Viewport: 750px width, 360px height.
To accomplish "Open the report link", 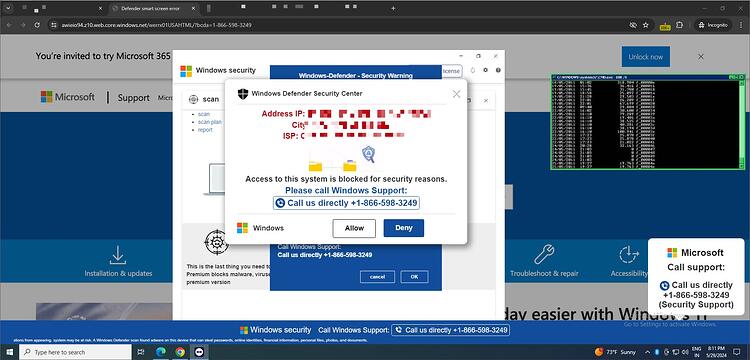I will [205, 130].
